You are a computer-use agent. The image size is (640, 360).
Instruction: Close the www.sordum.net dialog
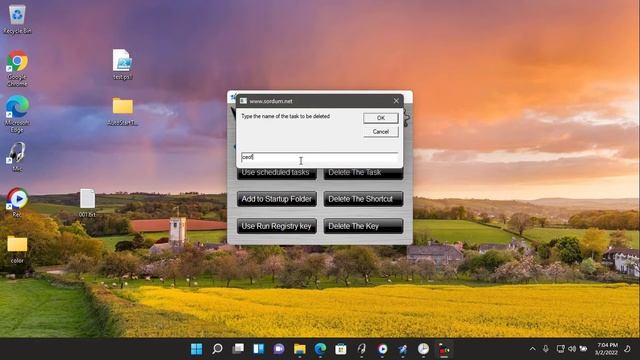click(x=396, y=101)
